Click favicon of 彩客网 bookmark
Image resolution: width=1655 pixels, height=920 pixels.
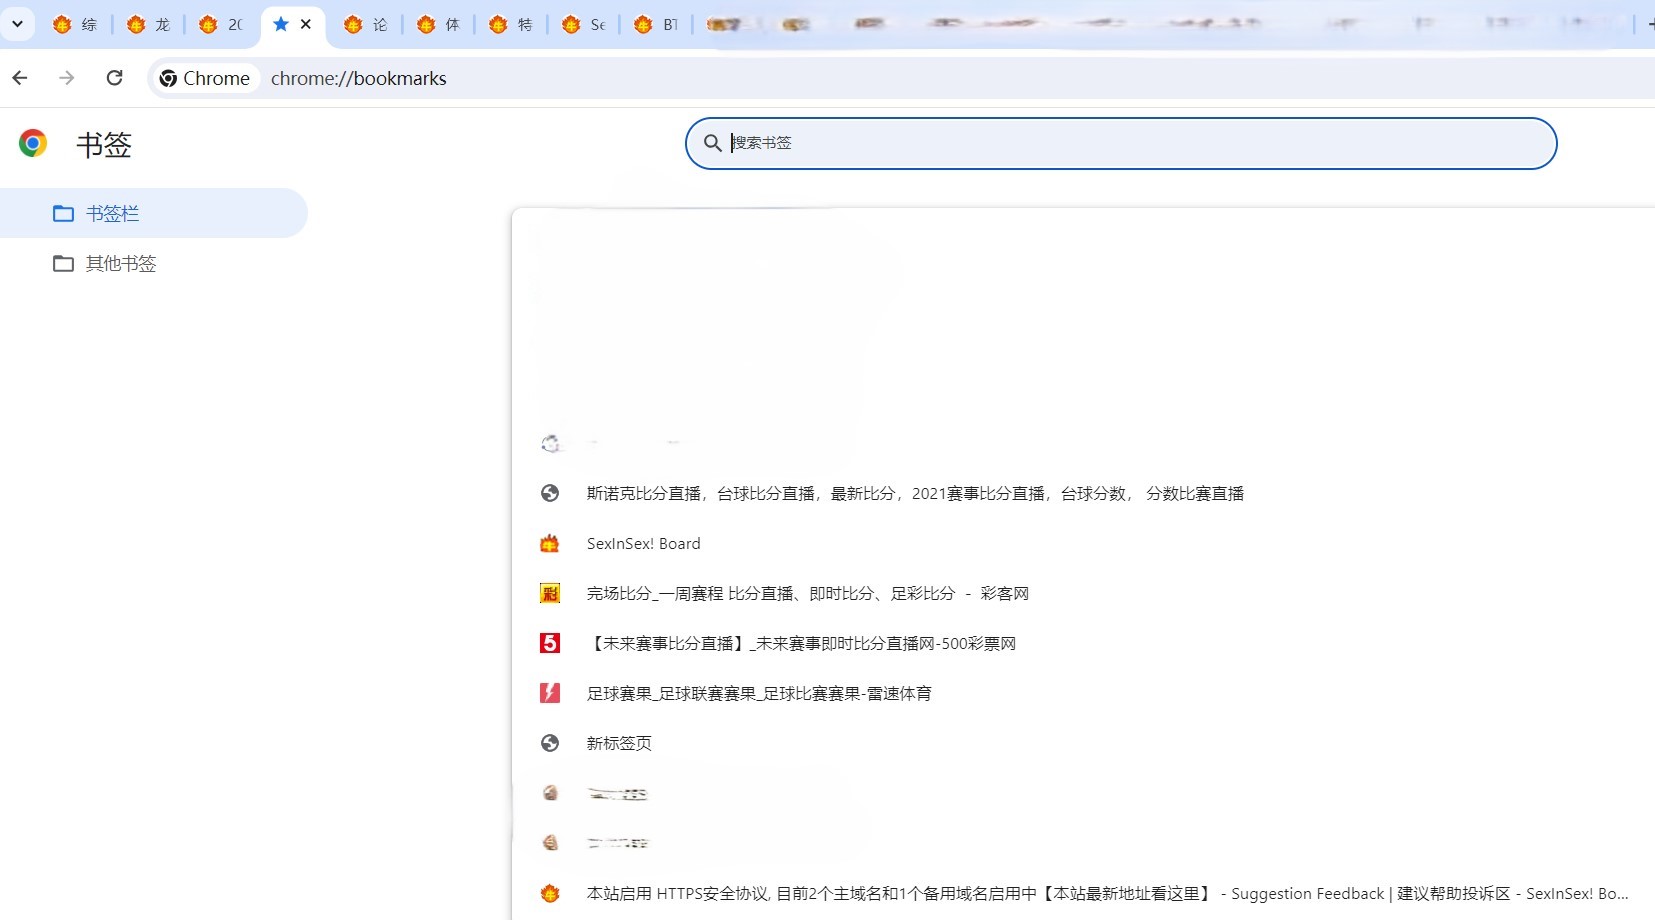(x=550, y=593)
